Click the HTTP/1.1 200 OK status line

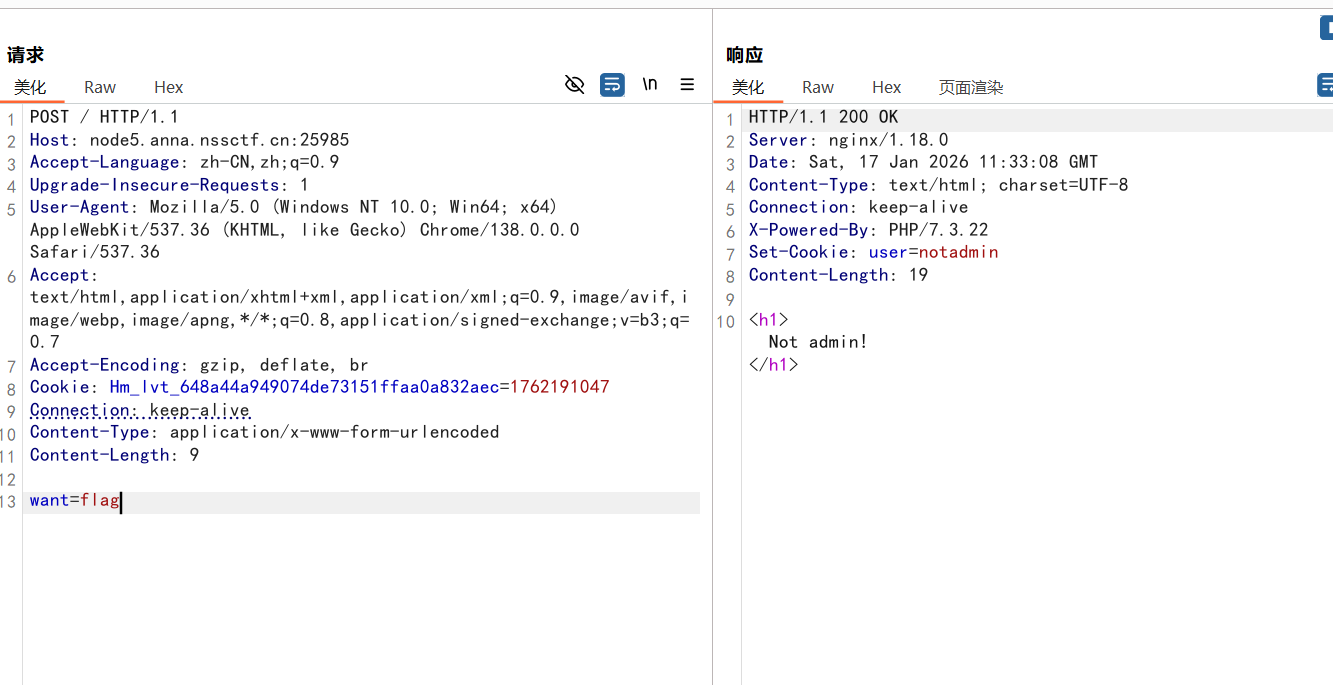click(823, 118)
